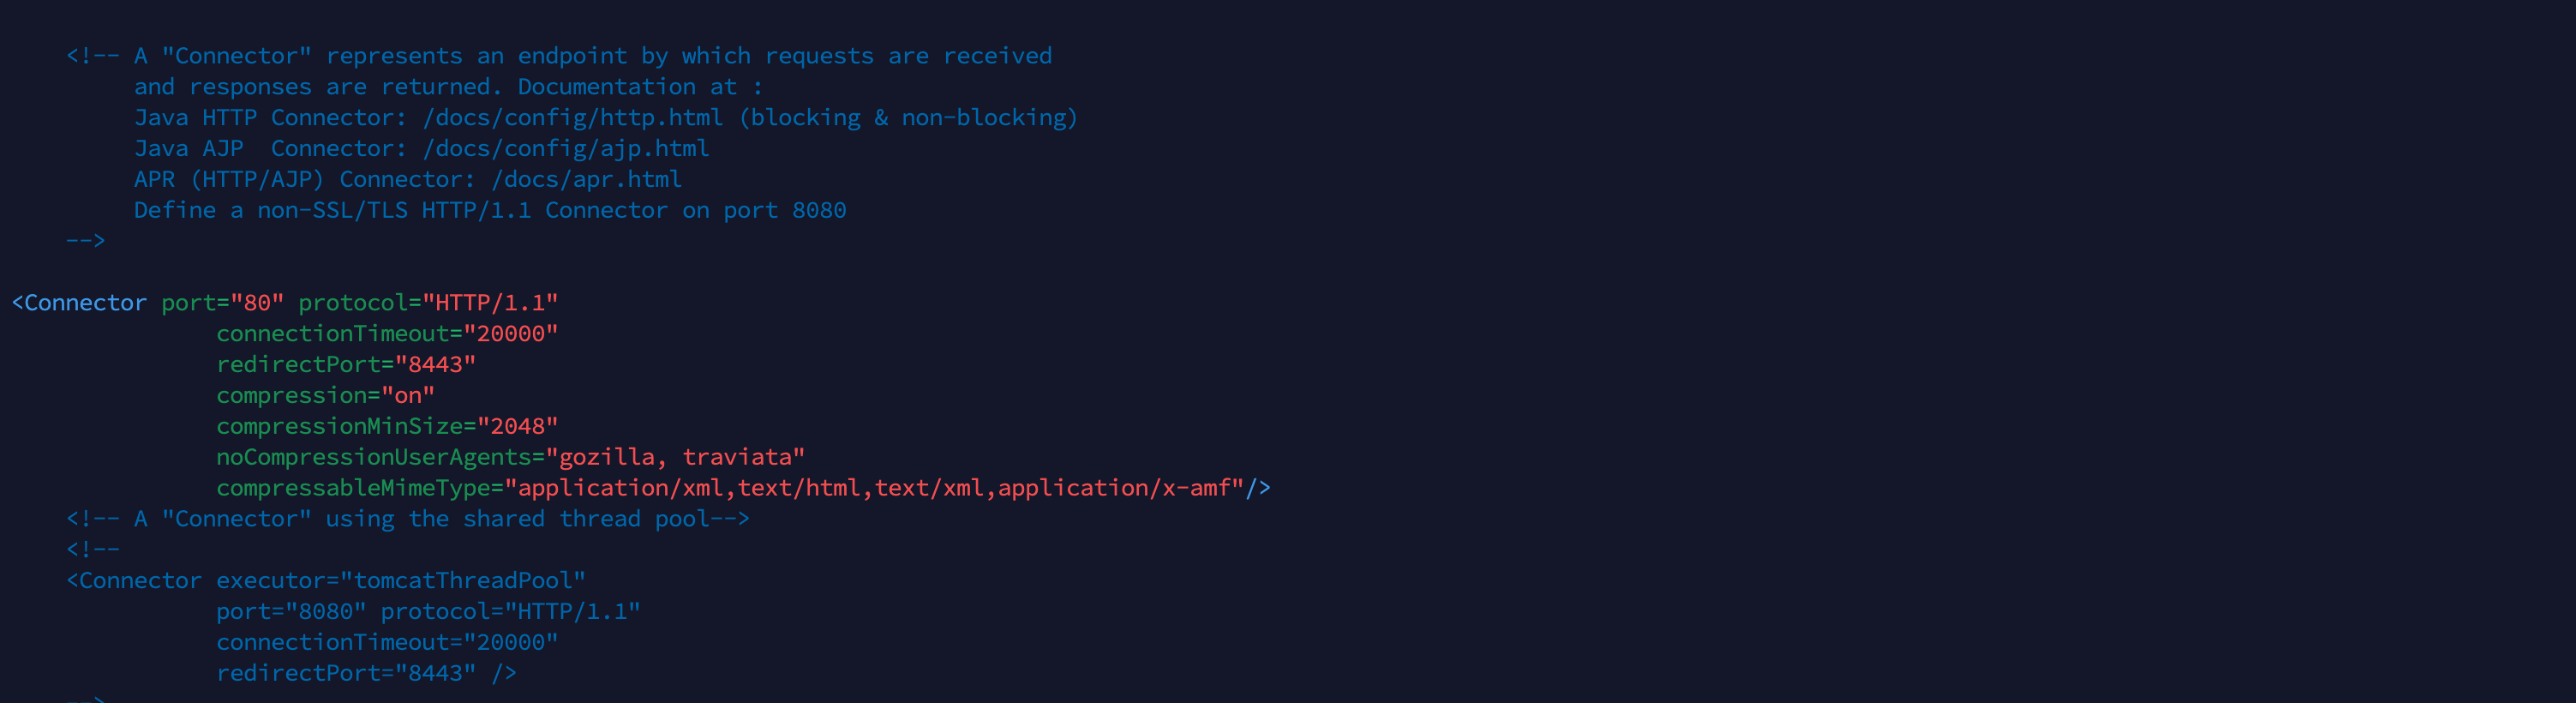Click the /docs/config/http.html path in the comment
Viewport: 2576px width, 703px height.
tap(572, 118)
